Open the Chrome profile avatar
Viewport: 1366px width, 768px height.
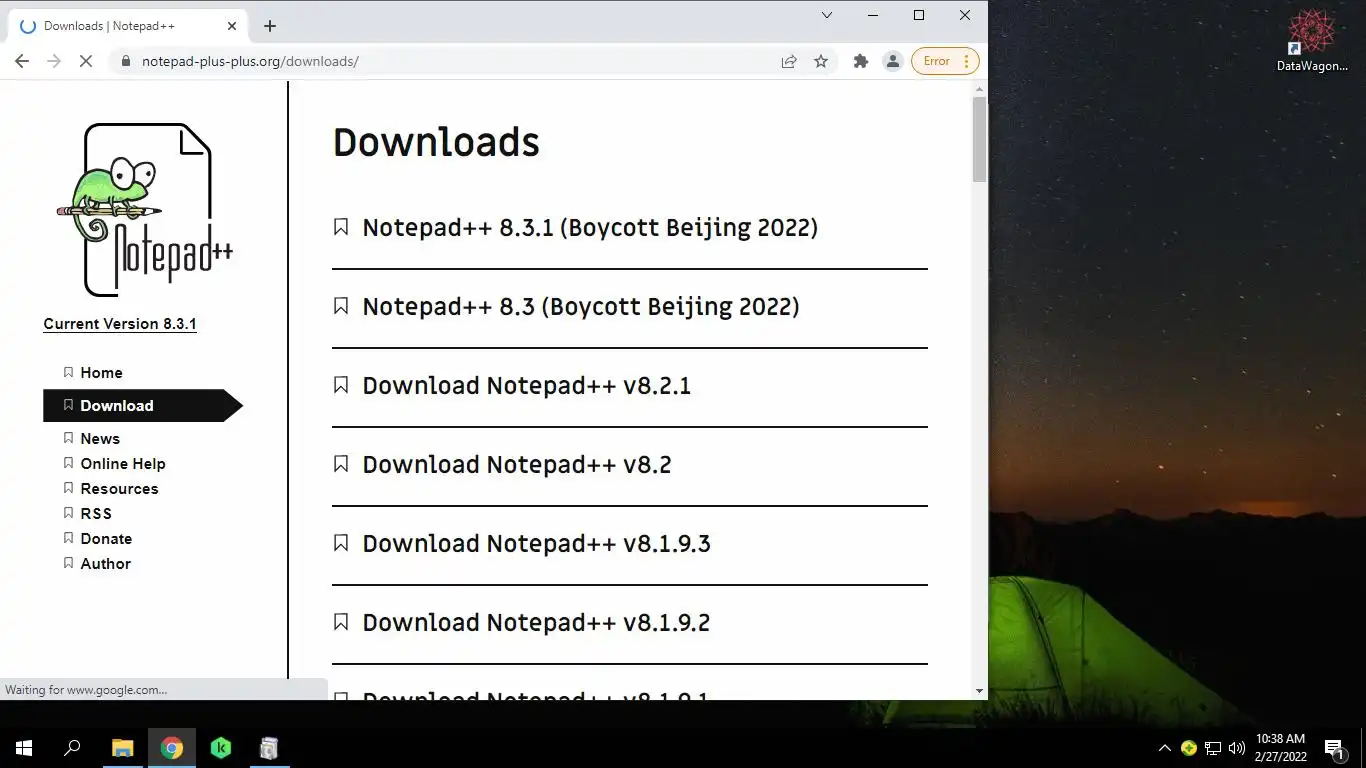tap(893, 61)
